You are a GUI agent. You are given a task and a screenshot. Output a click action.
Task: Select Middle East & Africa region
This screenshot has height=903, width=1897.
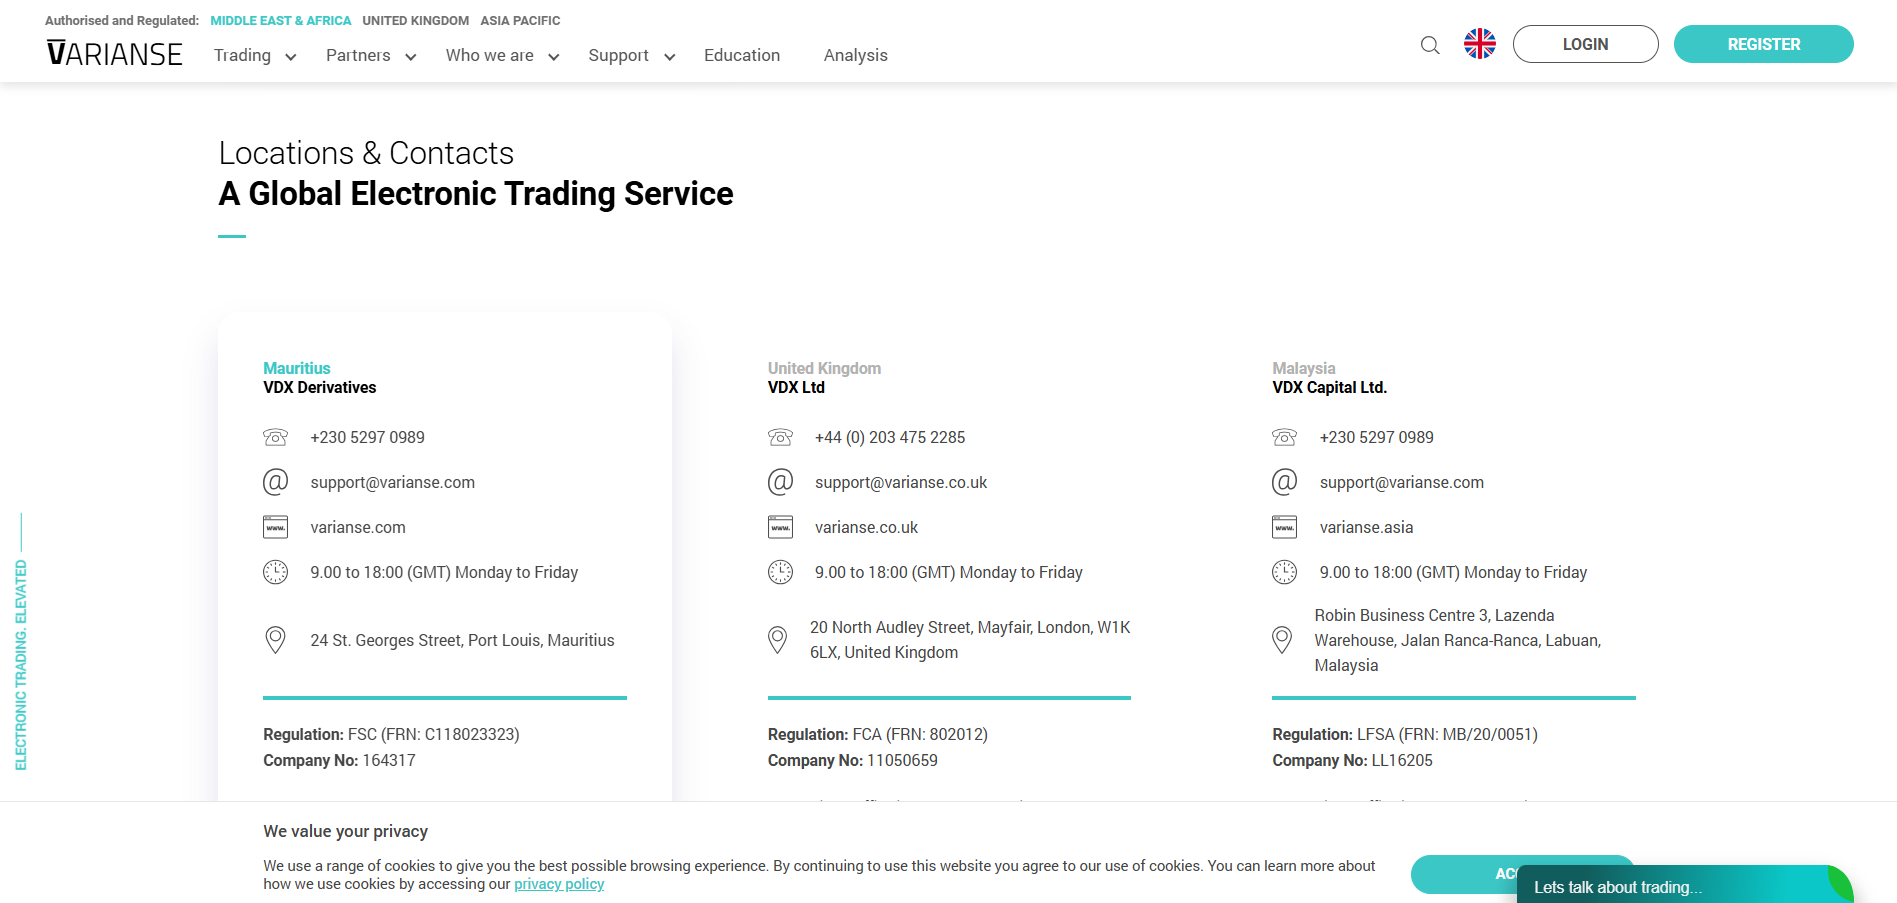tap(281, 20)
